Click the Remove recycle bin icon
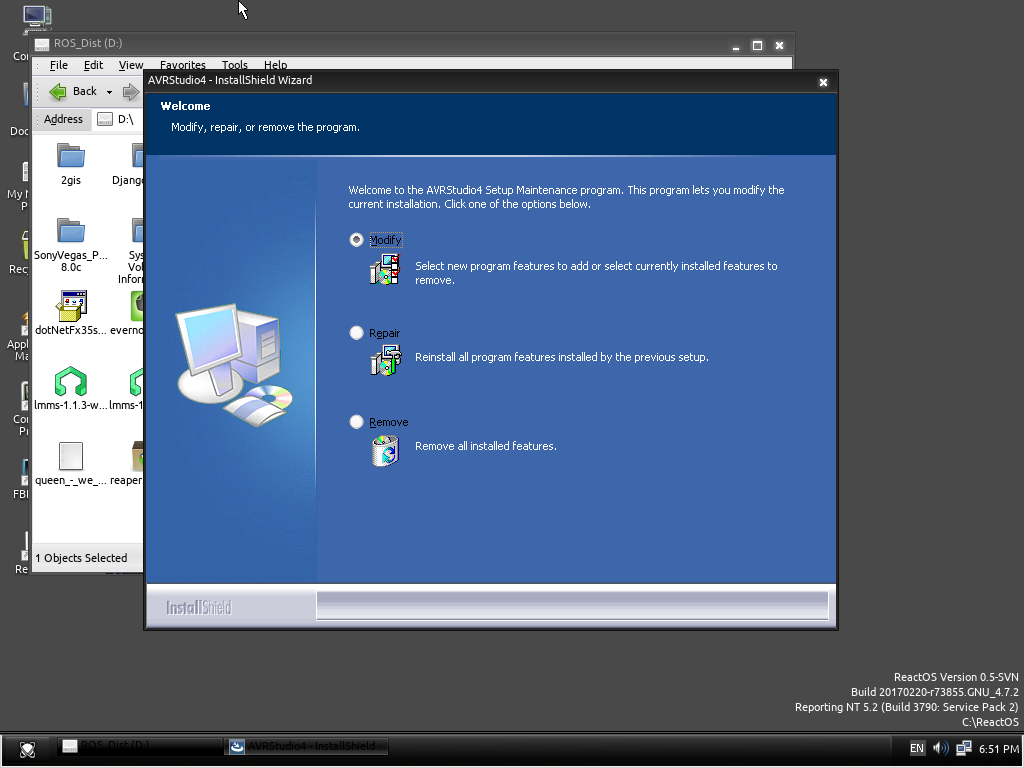Screen dimensions: 1024x768 click(x=385, y=451)
